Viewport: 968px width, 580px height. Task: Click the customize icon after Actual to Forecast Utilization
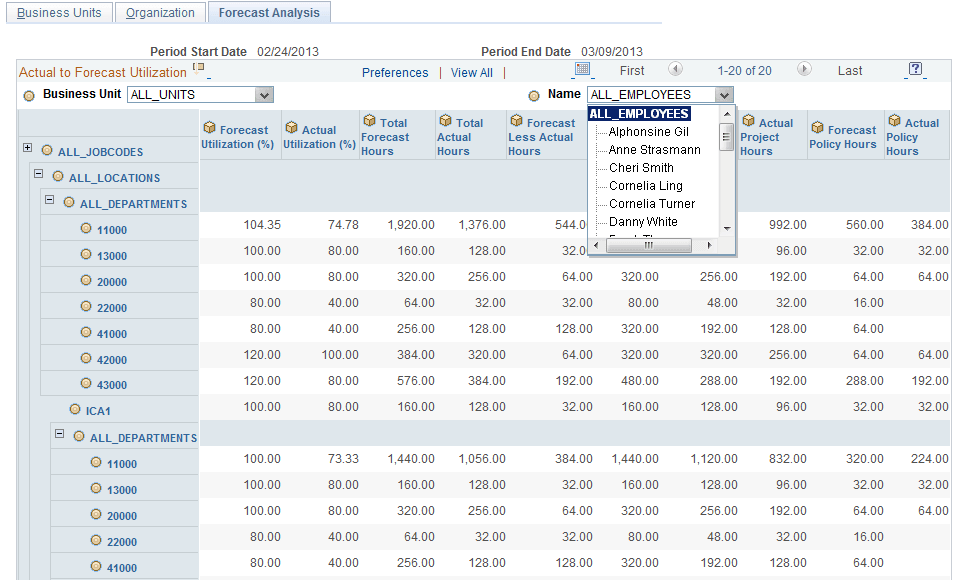(196, 67)
